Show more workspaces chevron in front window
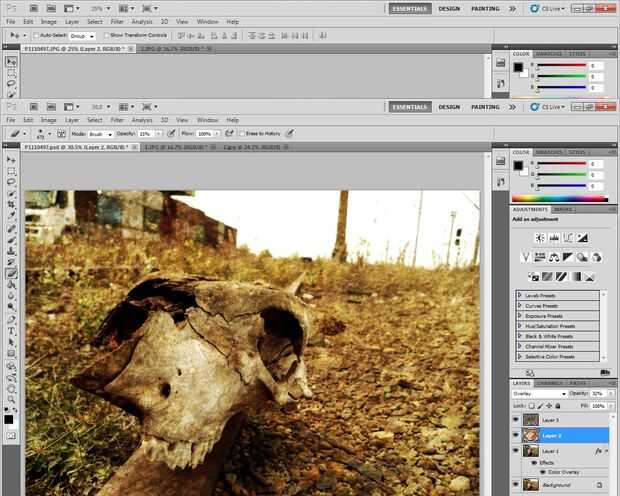Screen dimensions: 620x496 512,107
